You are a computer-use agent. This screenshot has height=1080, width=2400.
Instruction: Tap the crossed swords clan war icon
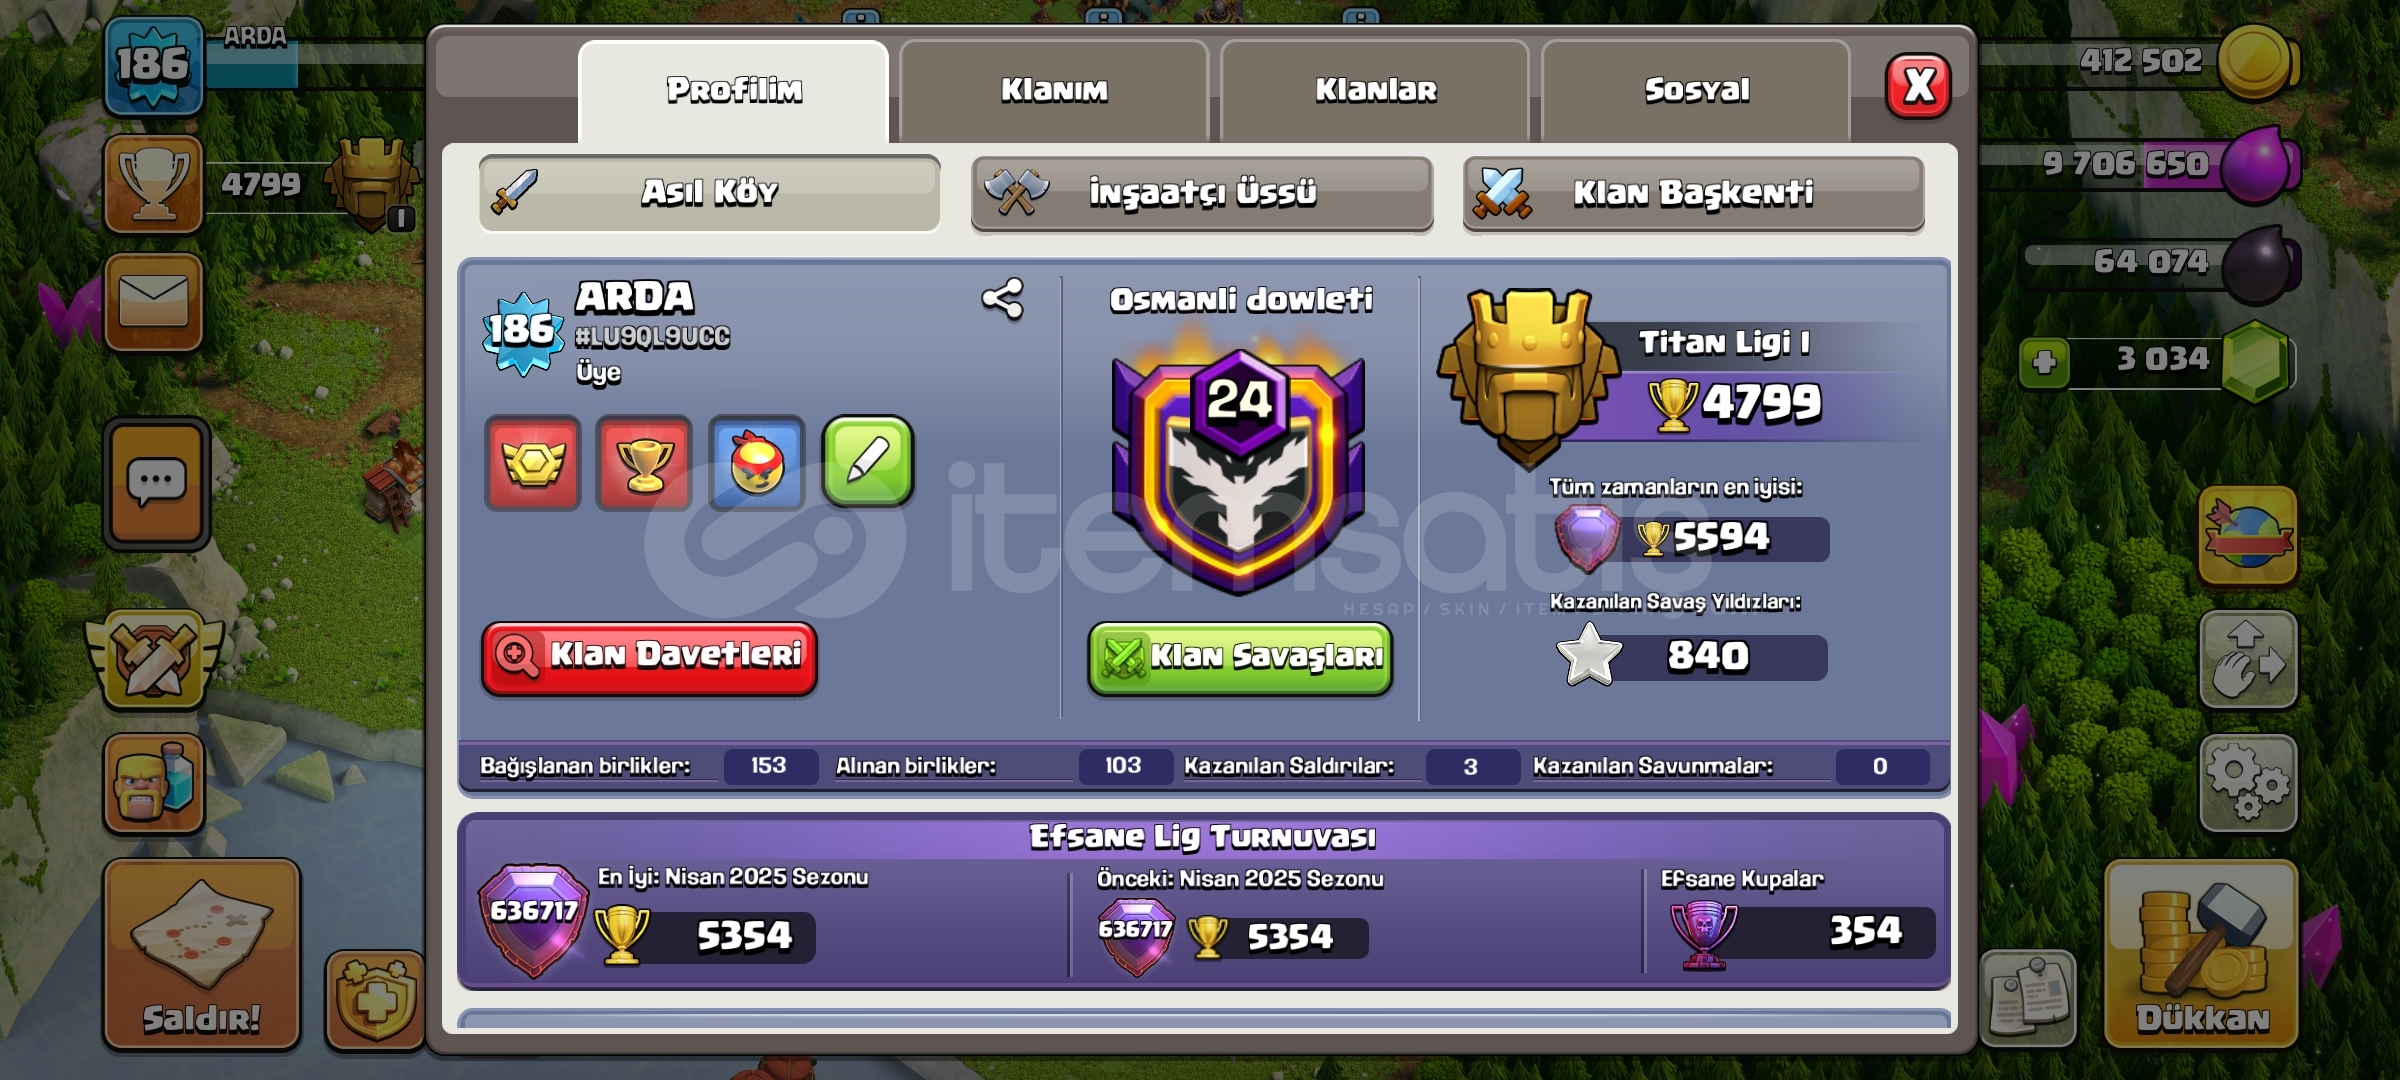[x=154, y=660]
